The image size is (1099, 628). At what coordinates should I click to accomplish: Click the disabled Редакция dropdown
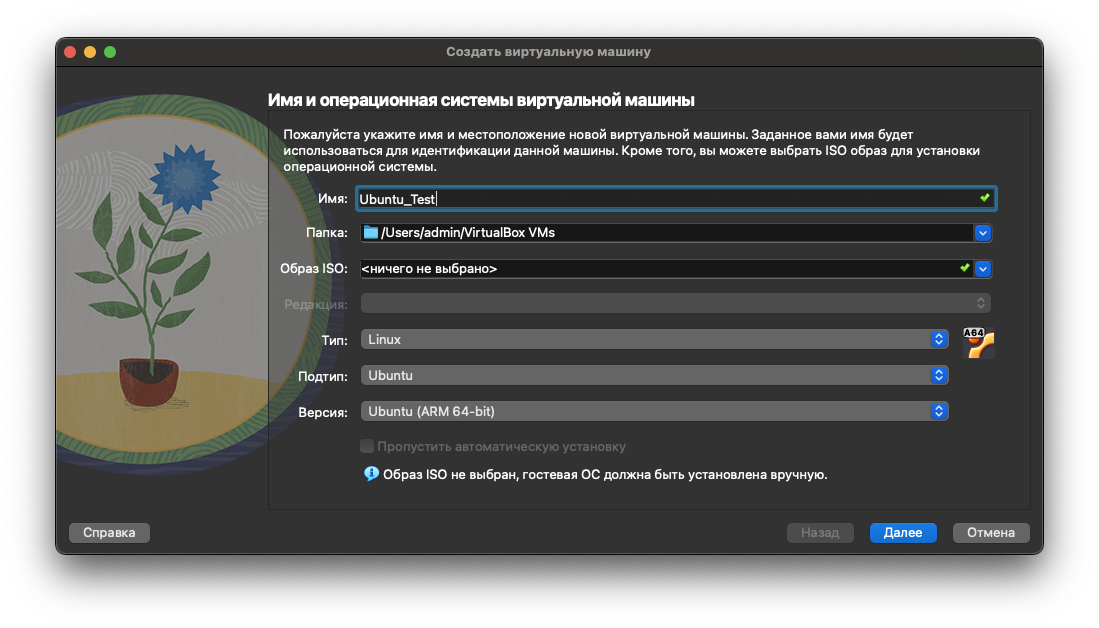point(675,302)
